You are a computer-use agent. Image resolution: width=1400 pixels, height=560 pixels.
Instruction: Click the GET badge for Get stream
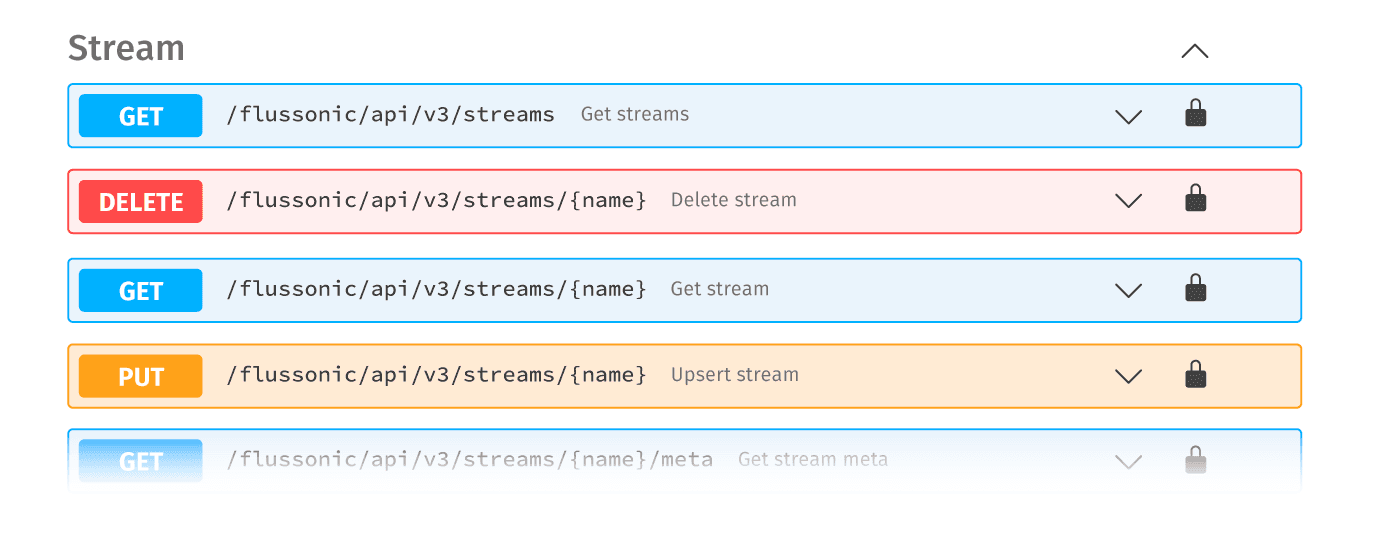coord(141,290)
